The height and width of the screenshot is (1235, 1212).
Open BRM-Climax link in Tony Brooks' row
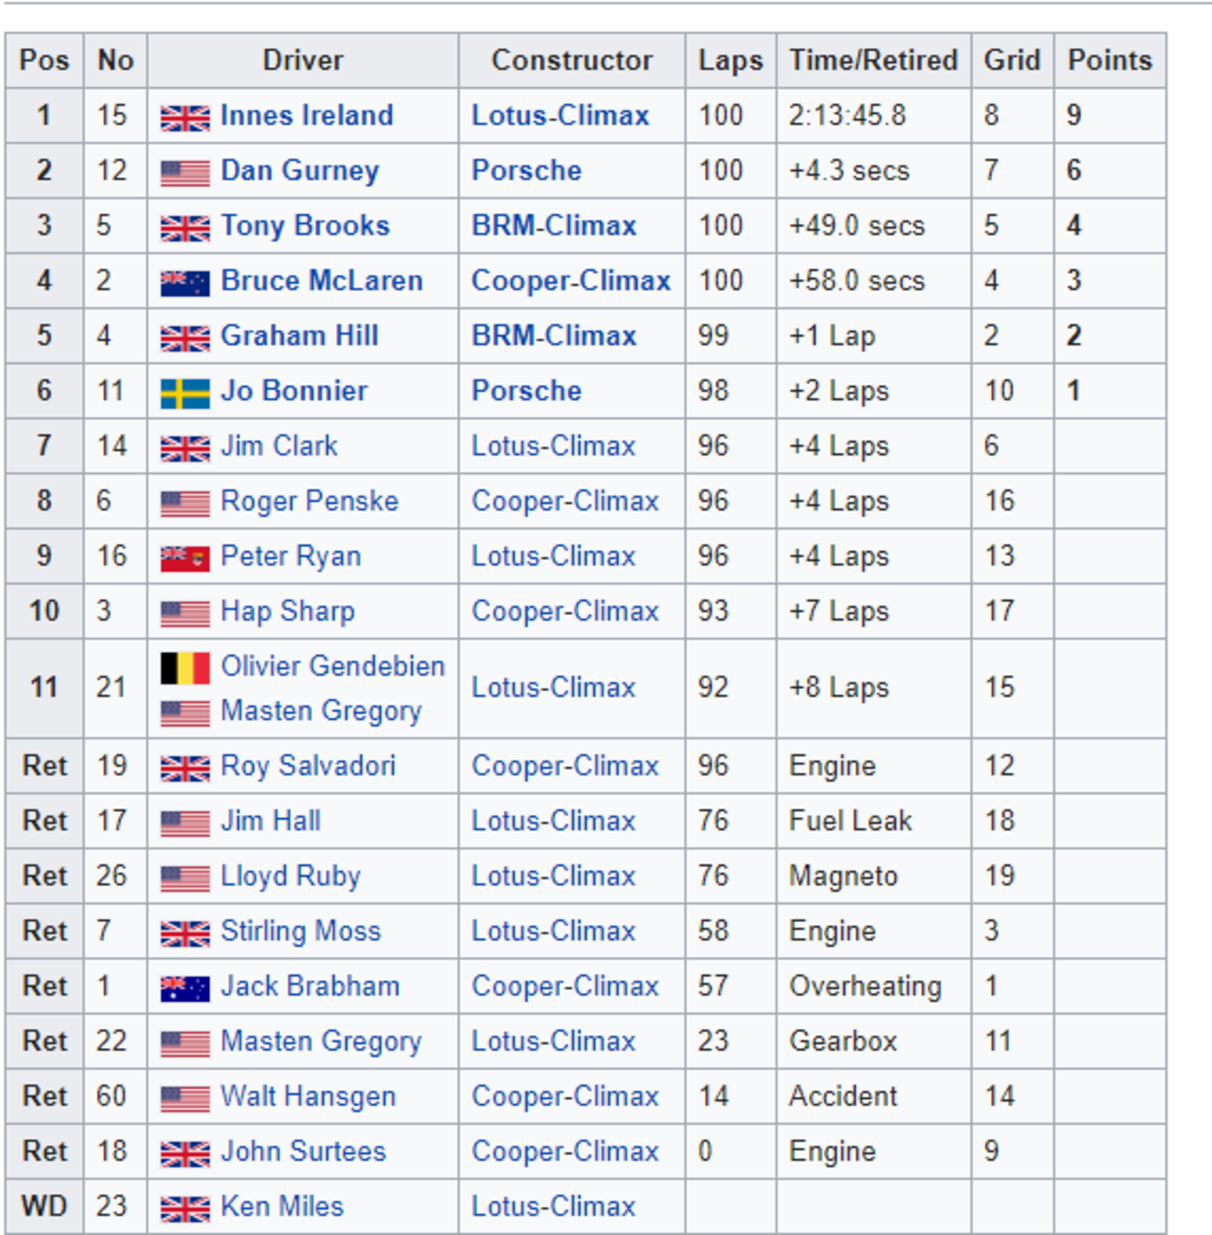[554, 225]
